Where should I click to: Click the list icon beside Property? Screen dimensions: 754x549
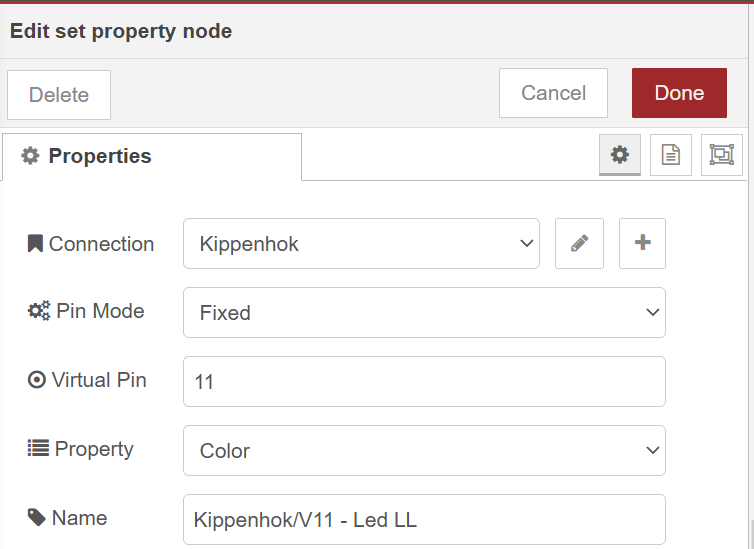(x=37, y=449)
